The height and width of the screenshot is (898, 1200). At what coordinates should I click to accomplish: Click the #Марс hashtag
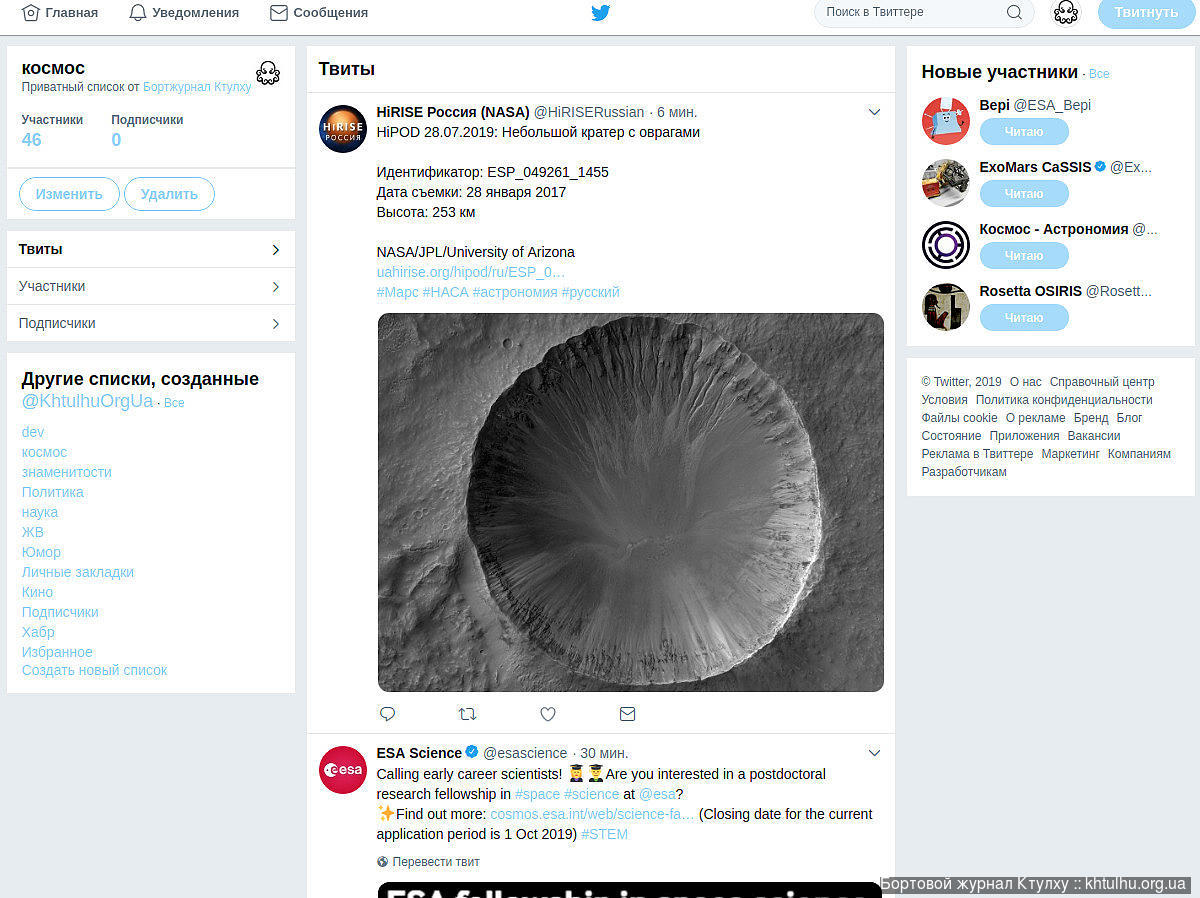[398, 292]
